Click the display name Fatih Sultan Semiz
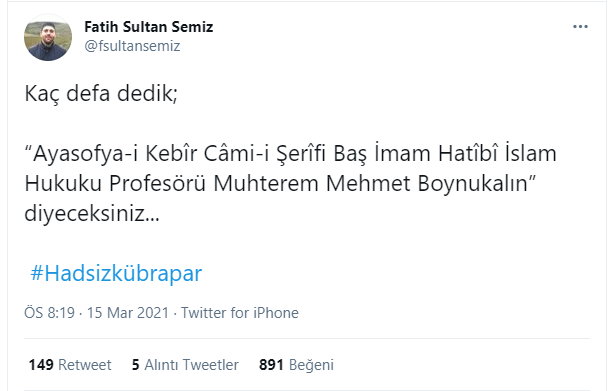 pos(148,27)
